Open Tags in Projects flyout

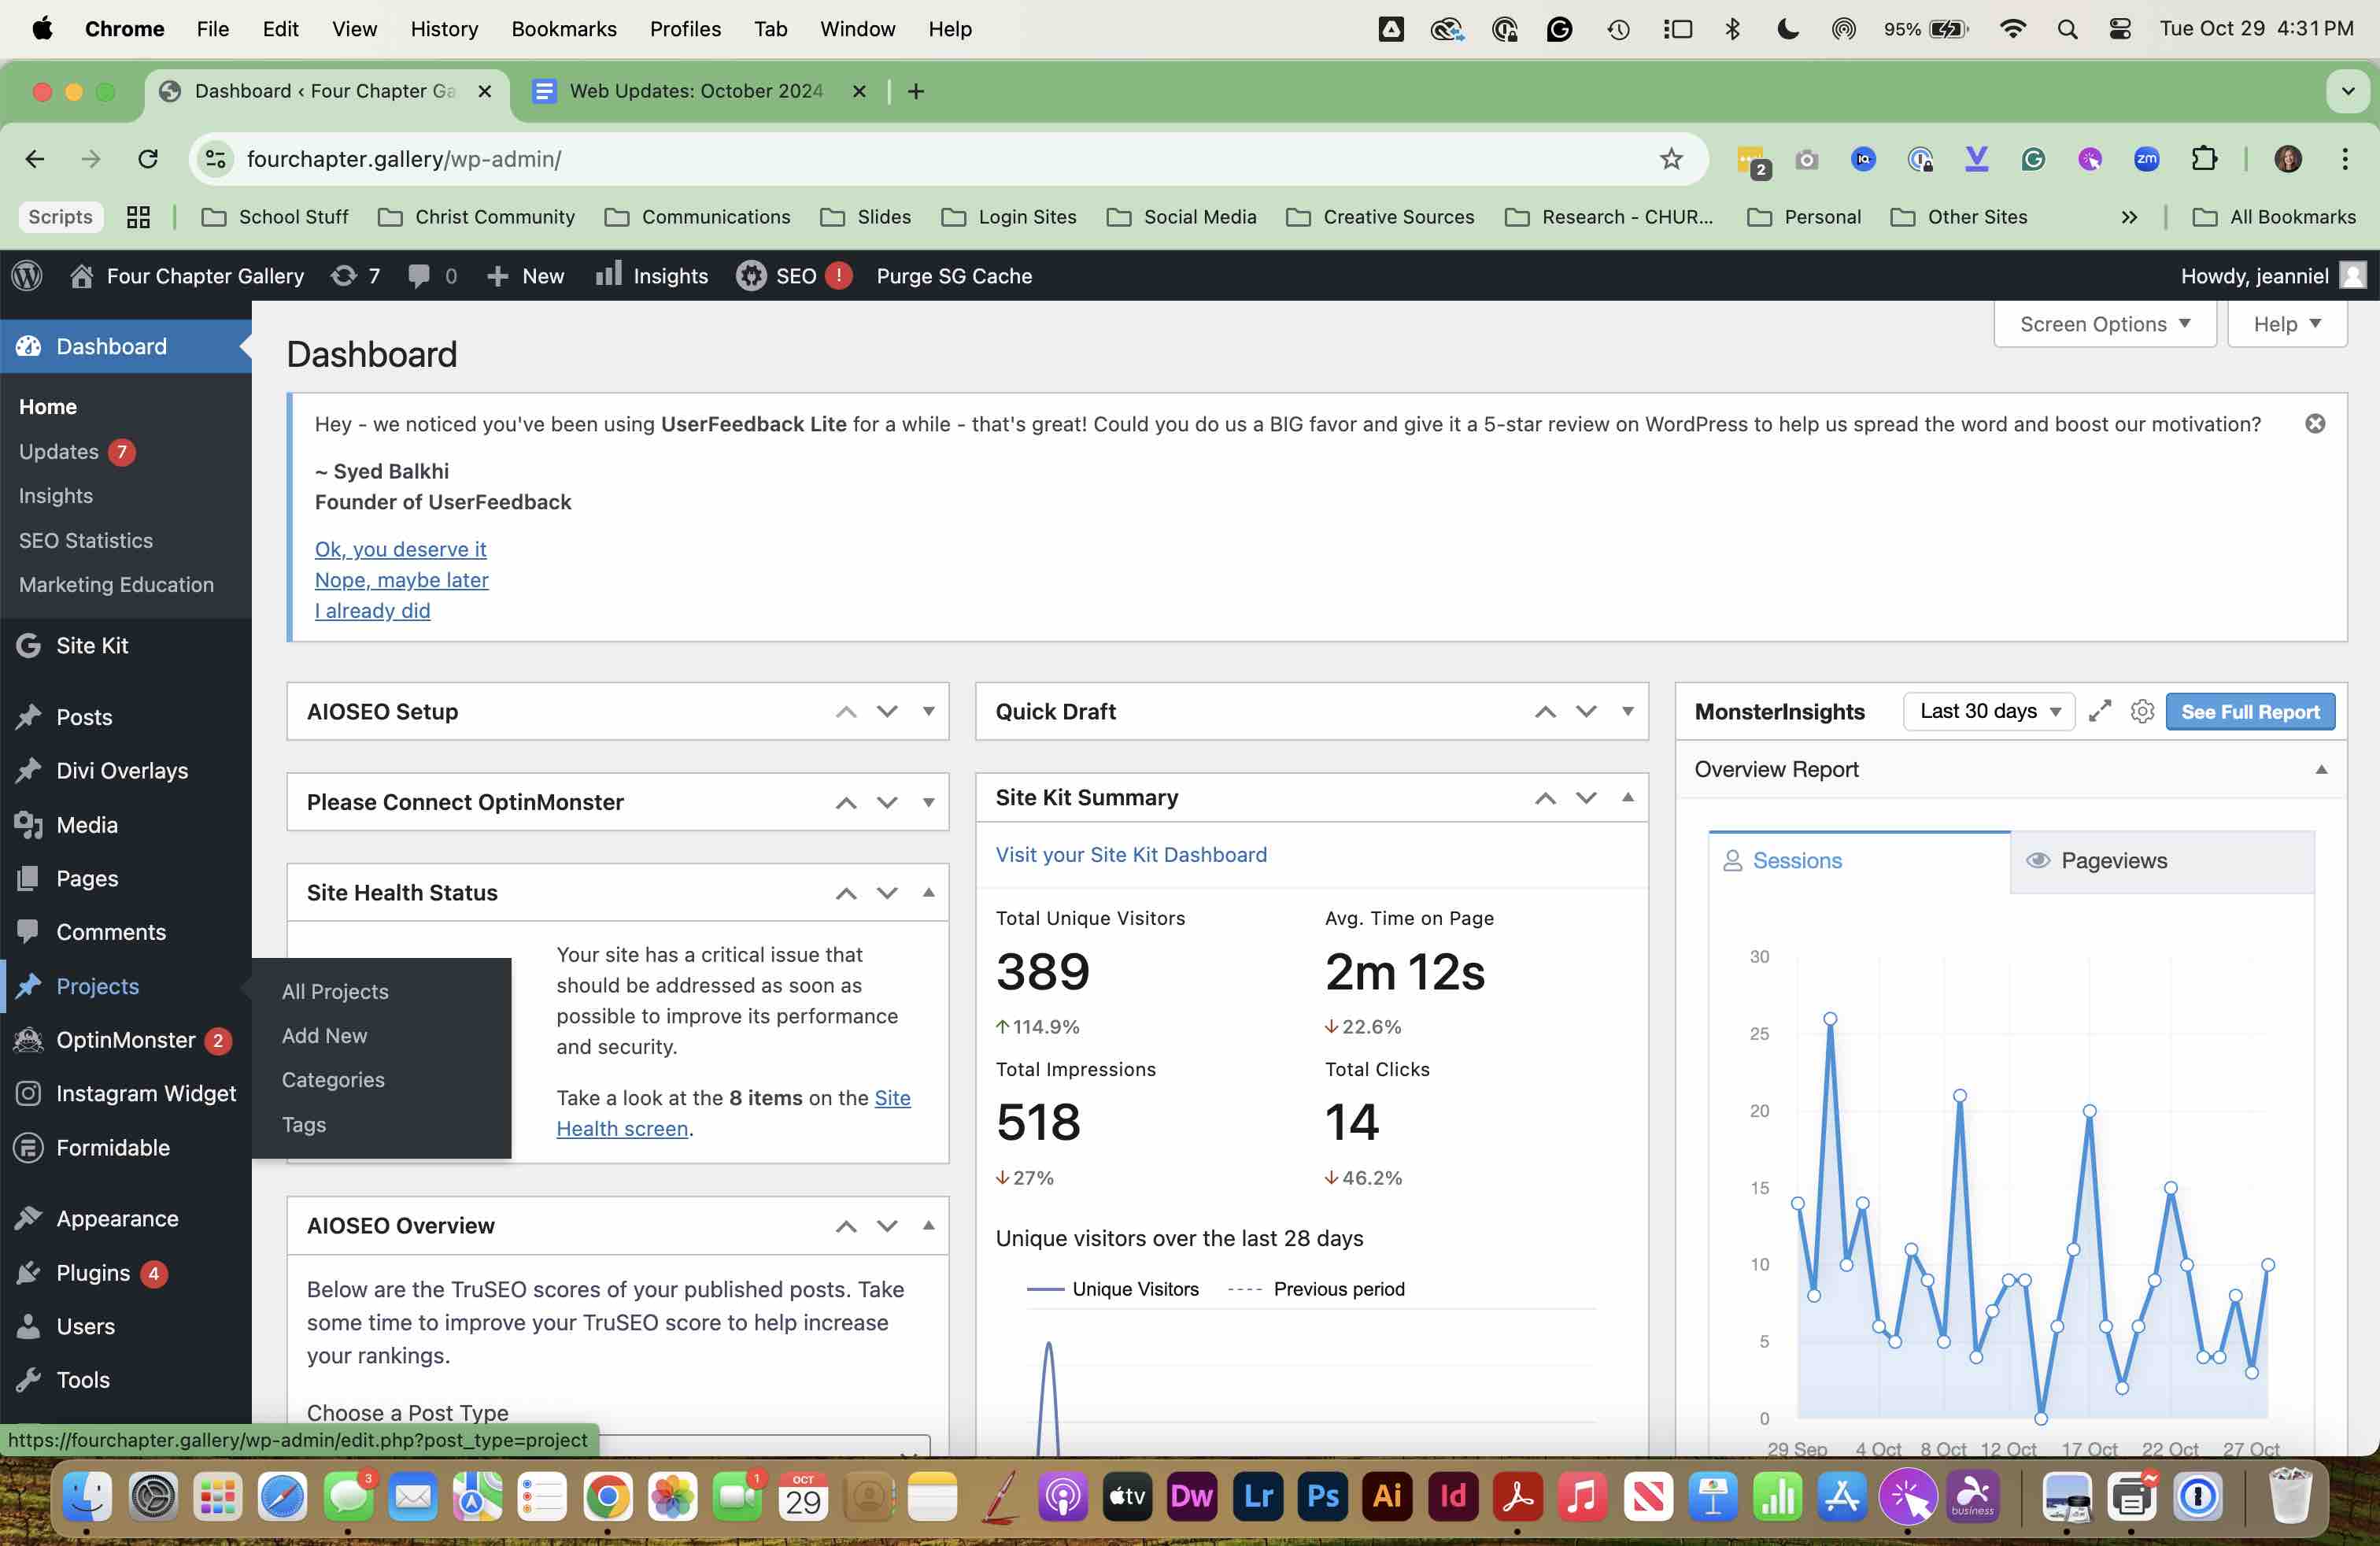point(304,1124)
